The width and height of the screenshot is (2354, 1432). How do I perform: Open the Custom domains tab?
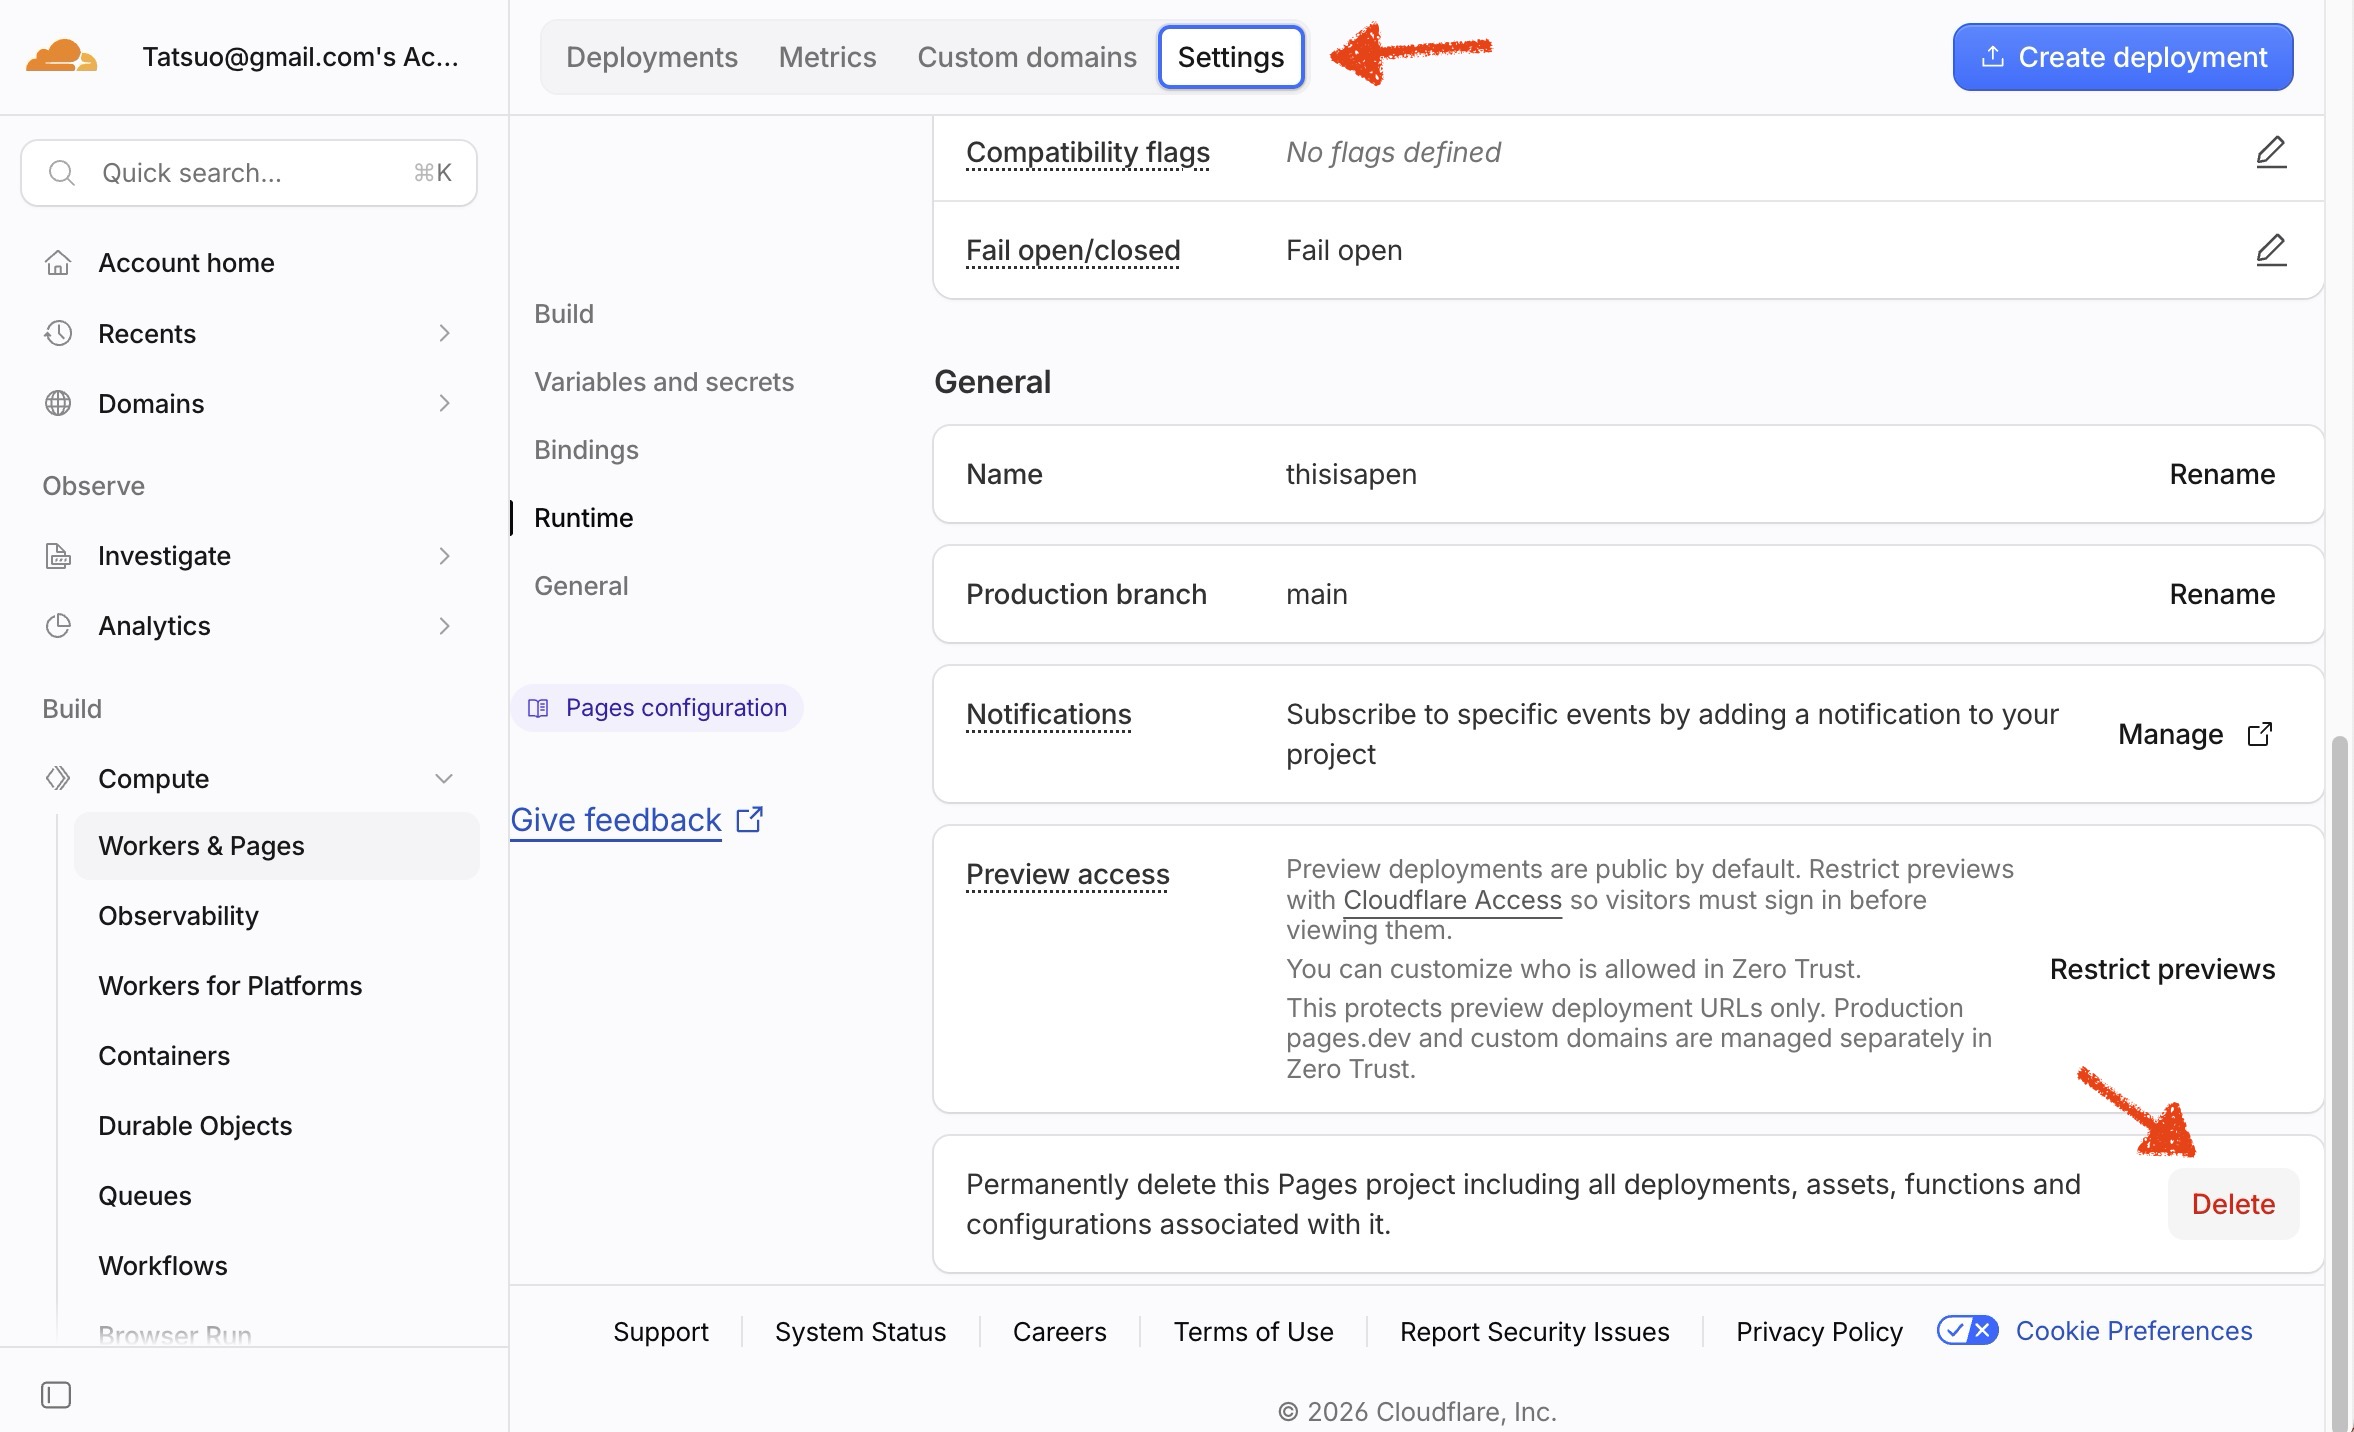[x=1027, y=57]
